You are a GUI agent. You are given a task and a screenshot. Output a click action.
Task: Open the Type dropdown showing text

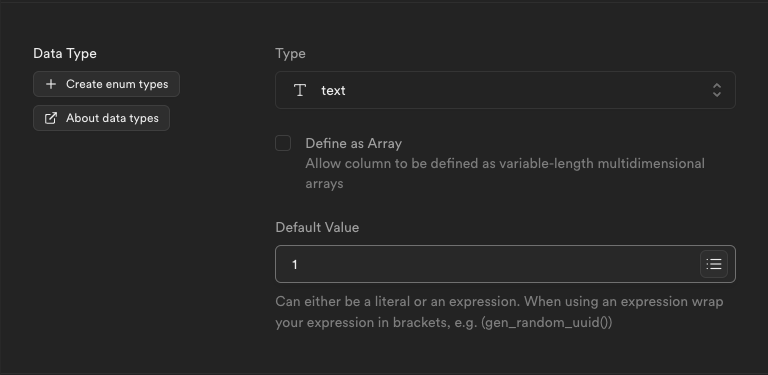505,90
